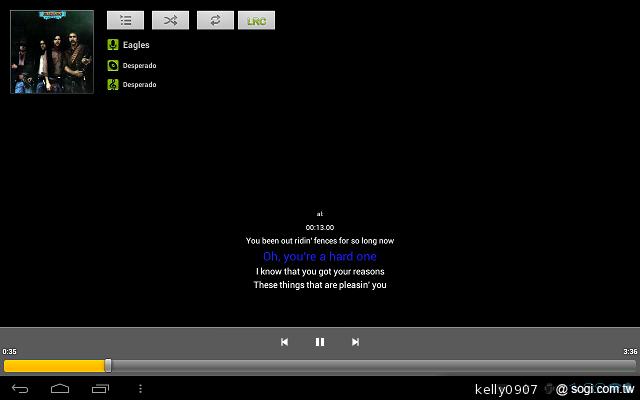Tap lyric line "I know that you got your reasons"
The image size is (640, 400).
[x=320, y=271]
